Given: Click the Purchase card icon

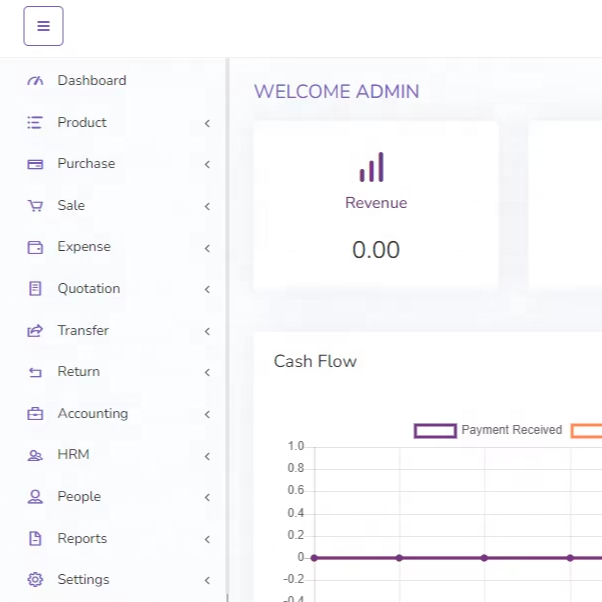Looking at the screenshot, I should point(35,164).
